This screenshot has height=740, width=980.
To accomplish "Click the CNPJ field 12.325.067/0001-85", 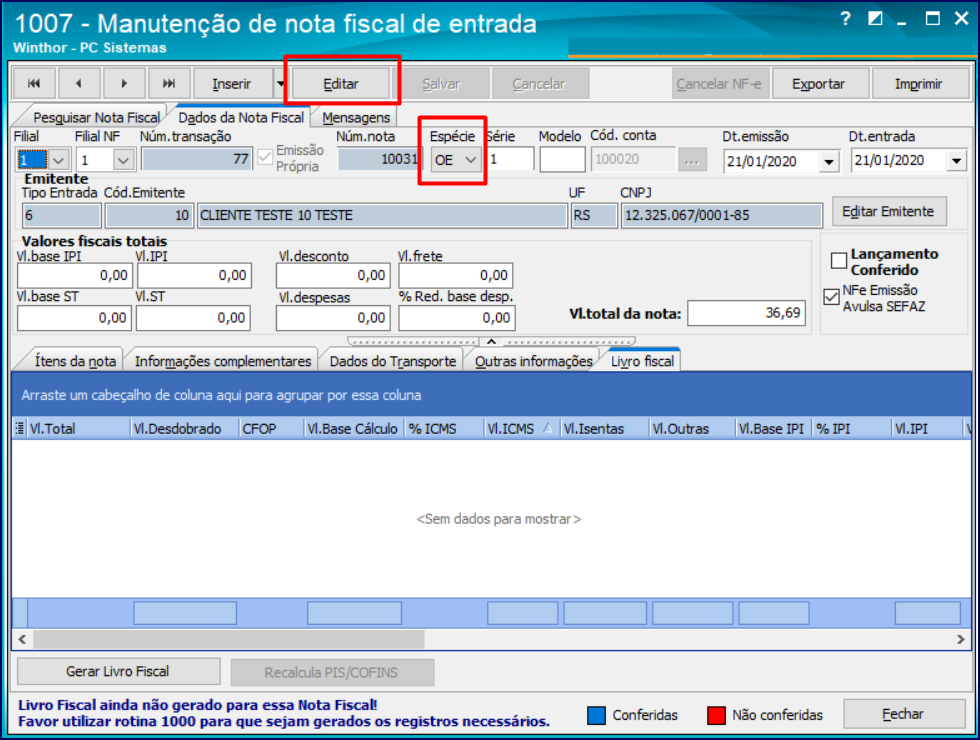I will [722, 216].
